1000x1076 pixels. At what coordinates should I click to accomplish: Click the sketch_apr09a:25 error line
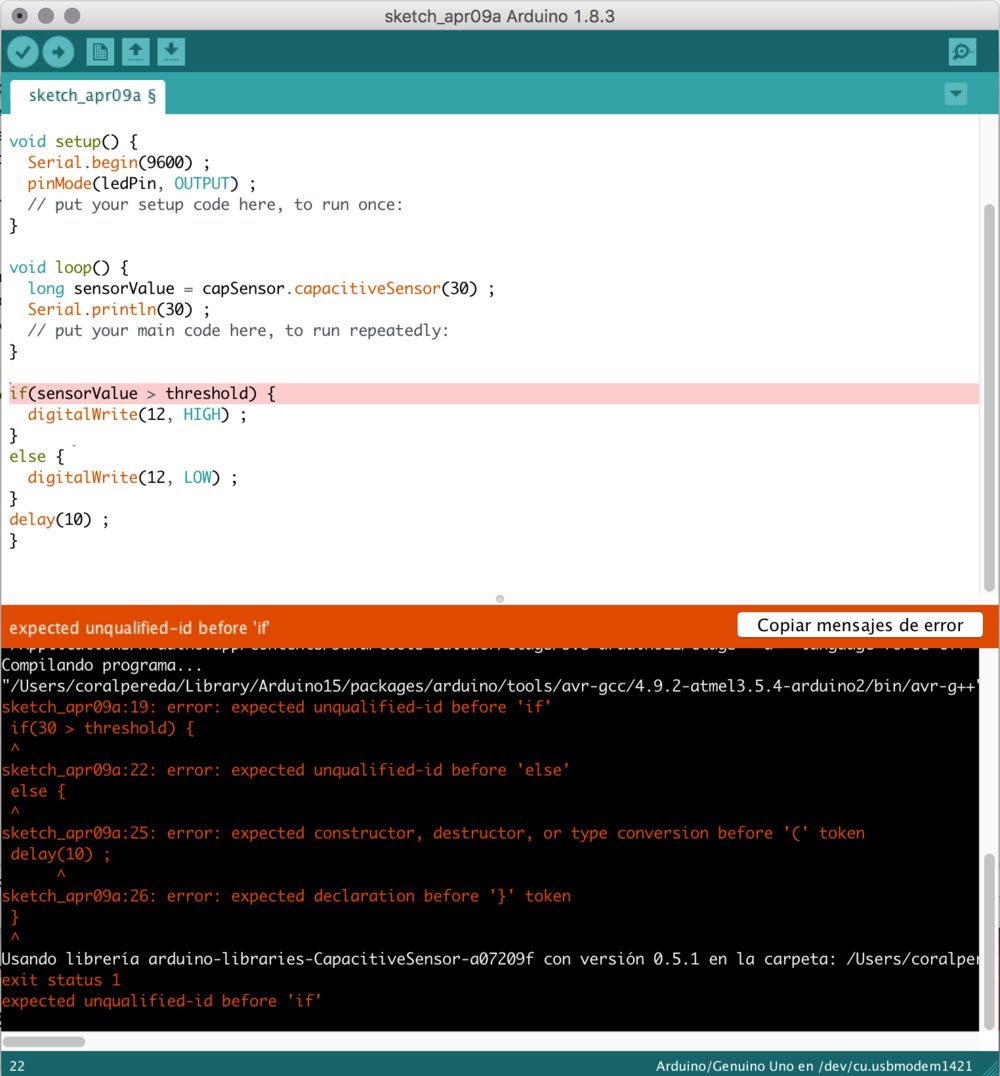(433, 833)
